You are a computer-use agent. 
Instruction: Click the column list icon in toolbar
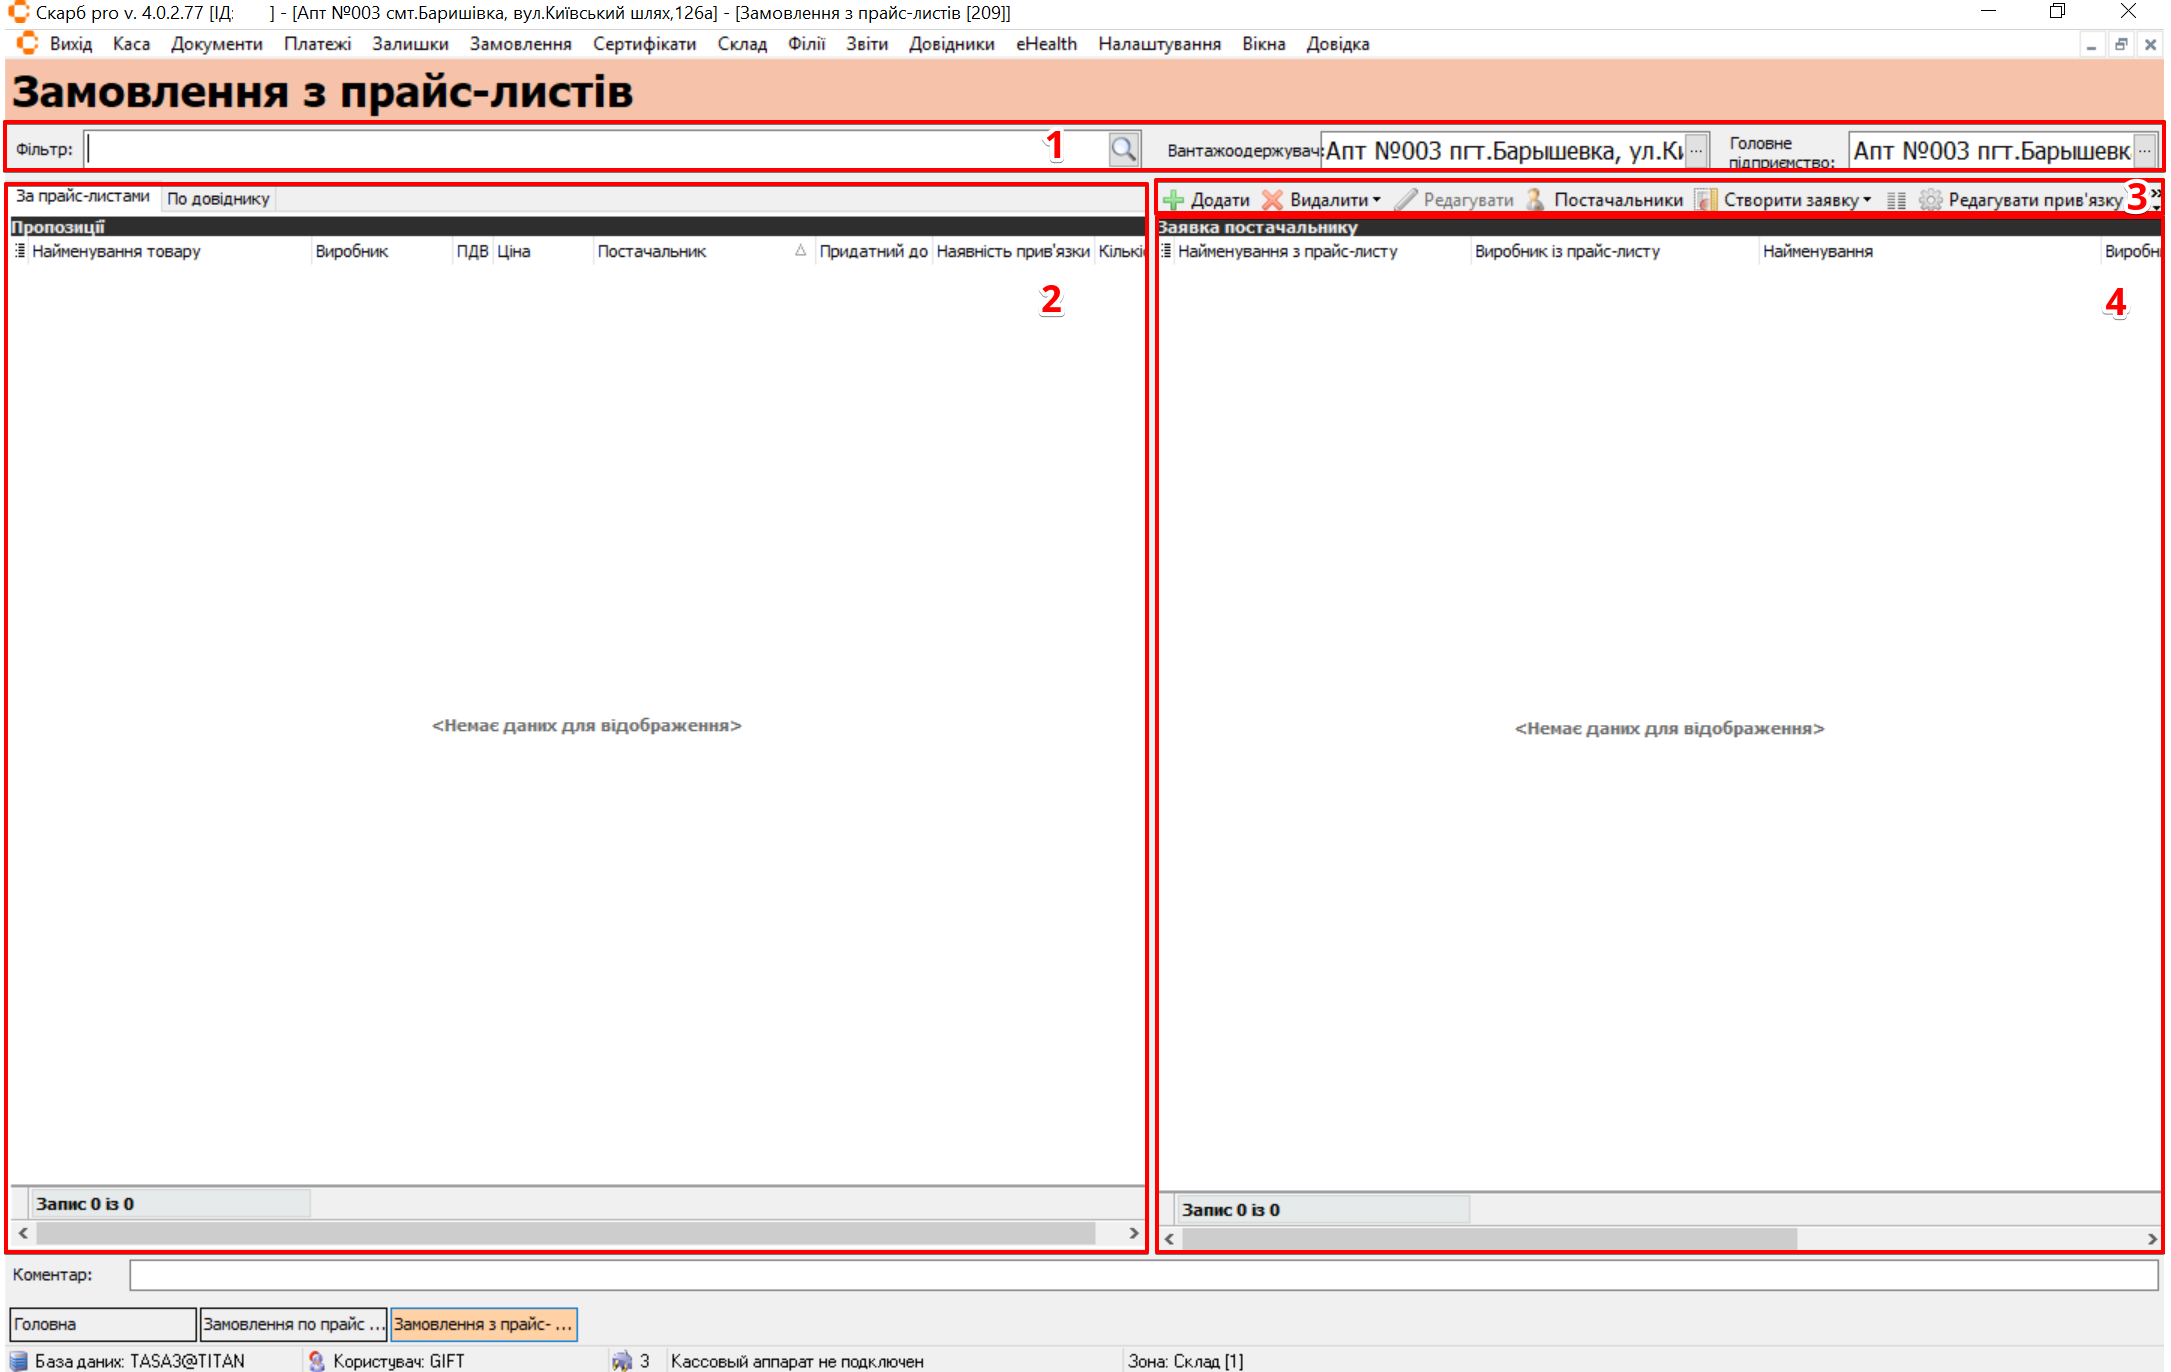pos(1896,200)
